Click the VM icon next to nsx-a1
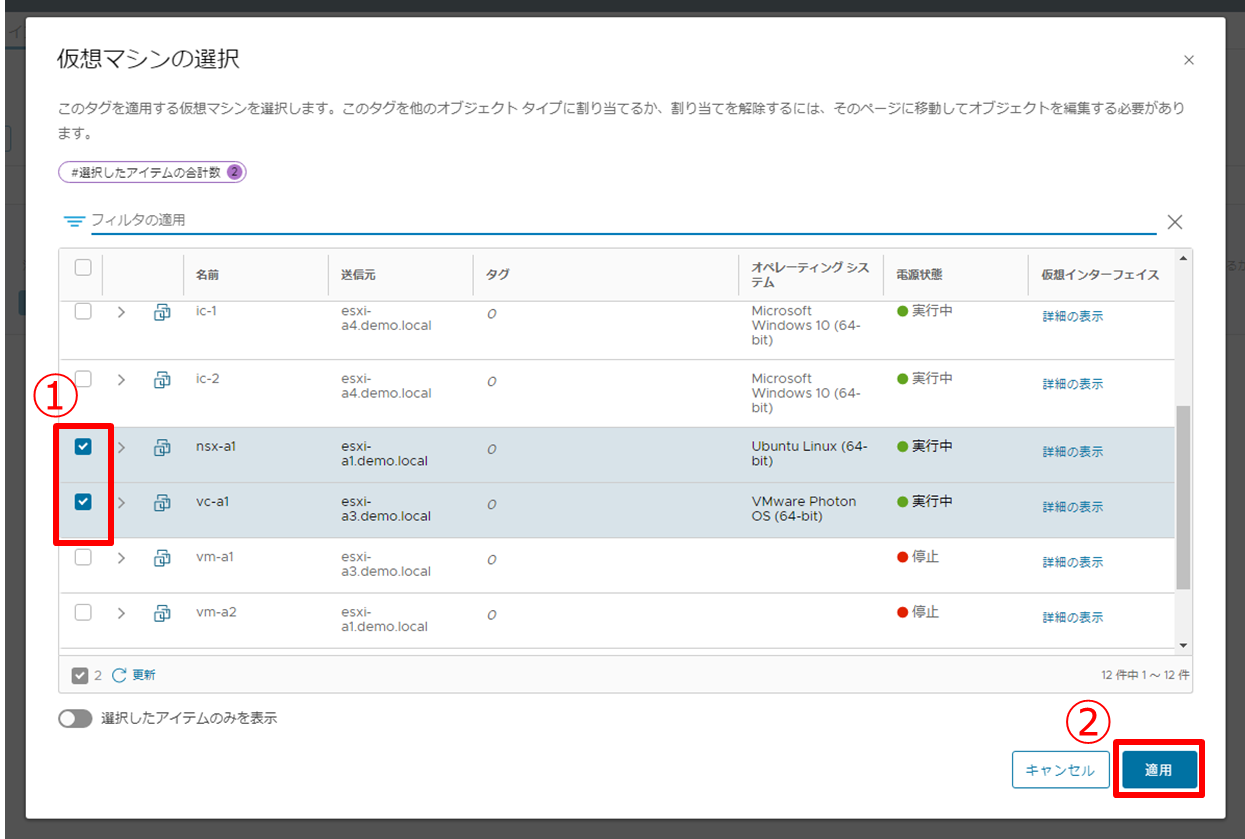The height and width of the screenshot is (839, 1245). [161, 448]
